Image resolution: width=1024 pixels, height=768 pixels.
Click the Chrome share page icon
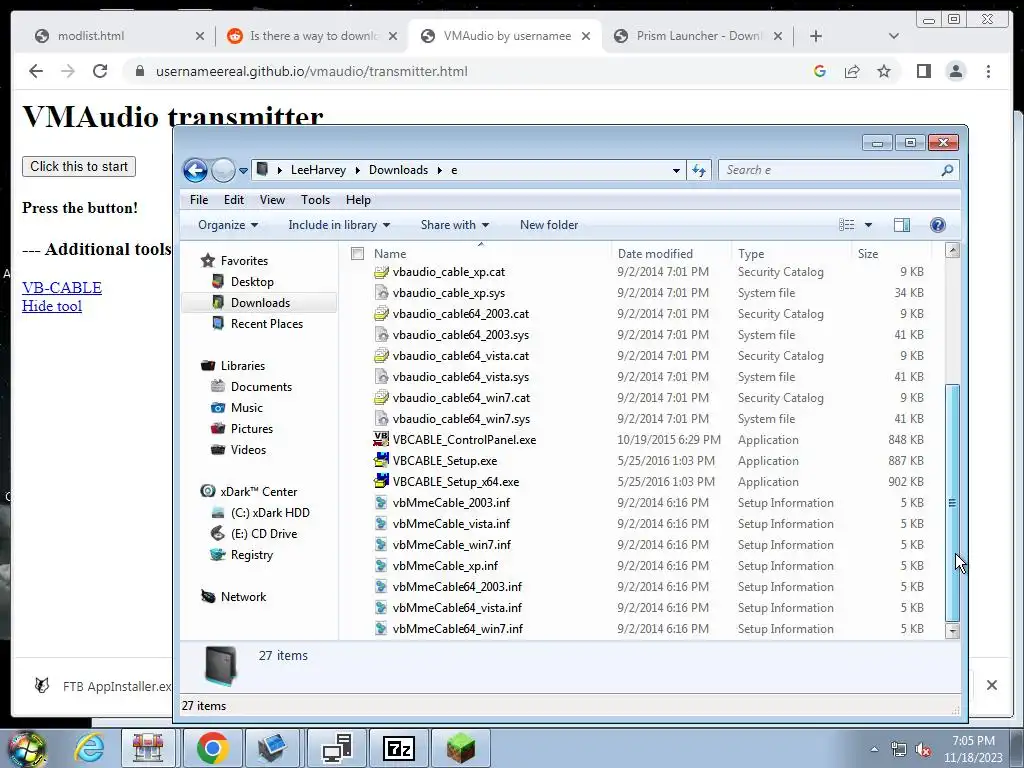click(x=852, y=71)
